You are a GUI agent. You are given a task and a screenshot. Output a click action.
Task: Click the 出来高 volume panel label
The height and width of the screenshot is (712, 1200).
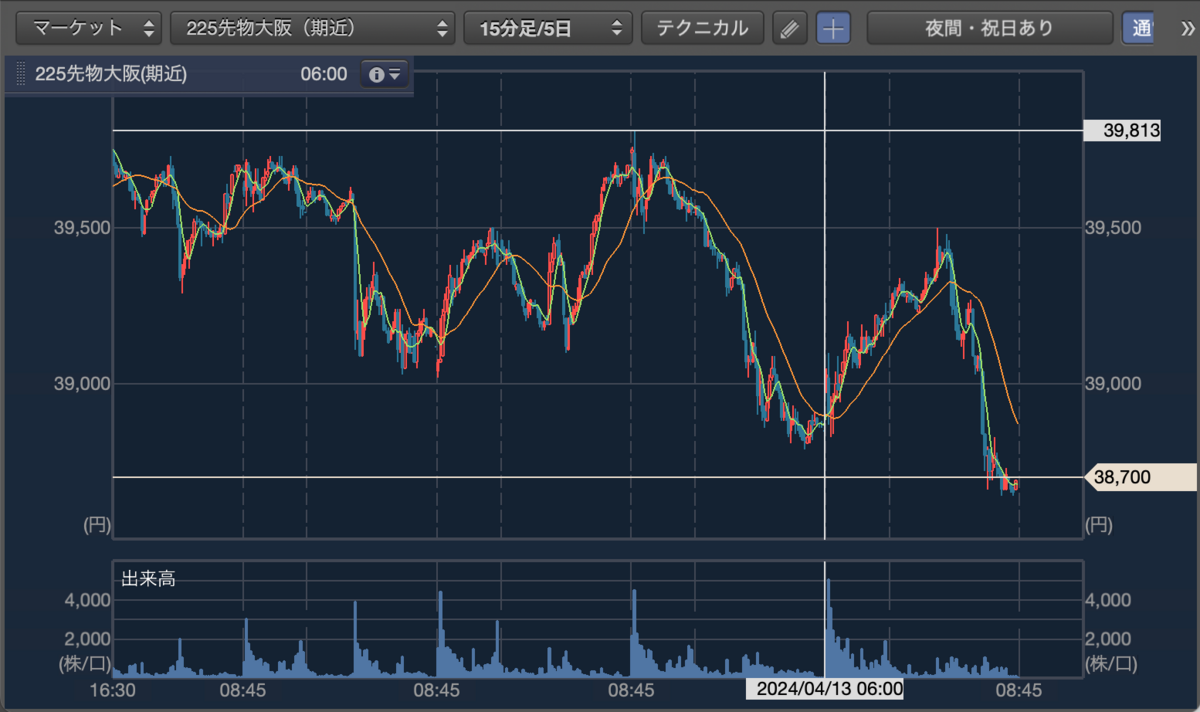pyautogui.click(x=148, y=578)
